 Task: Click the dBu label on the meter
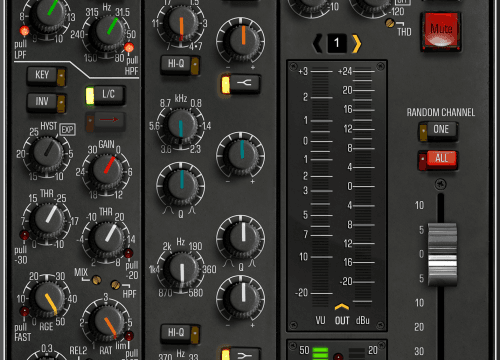(363, 321)
